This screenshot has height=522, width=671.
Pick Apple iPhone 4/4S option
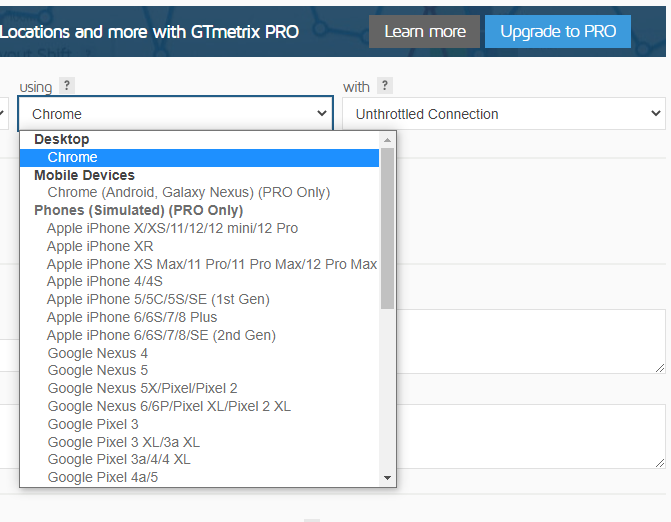[199, 282]
